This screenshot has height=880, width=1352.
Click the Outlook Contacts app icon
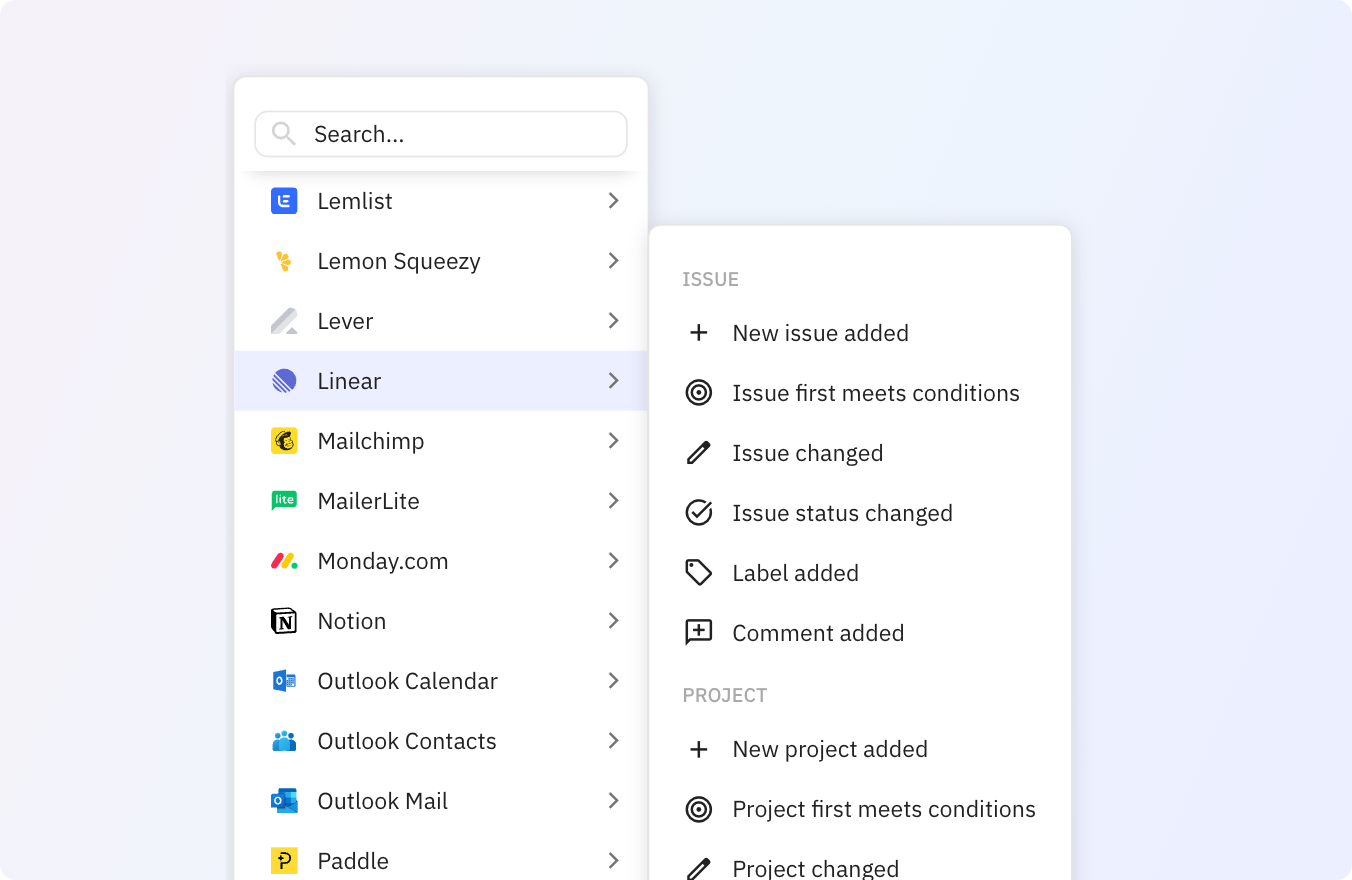pyautogui.click(x=284, y=741)
